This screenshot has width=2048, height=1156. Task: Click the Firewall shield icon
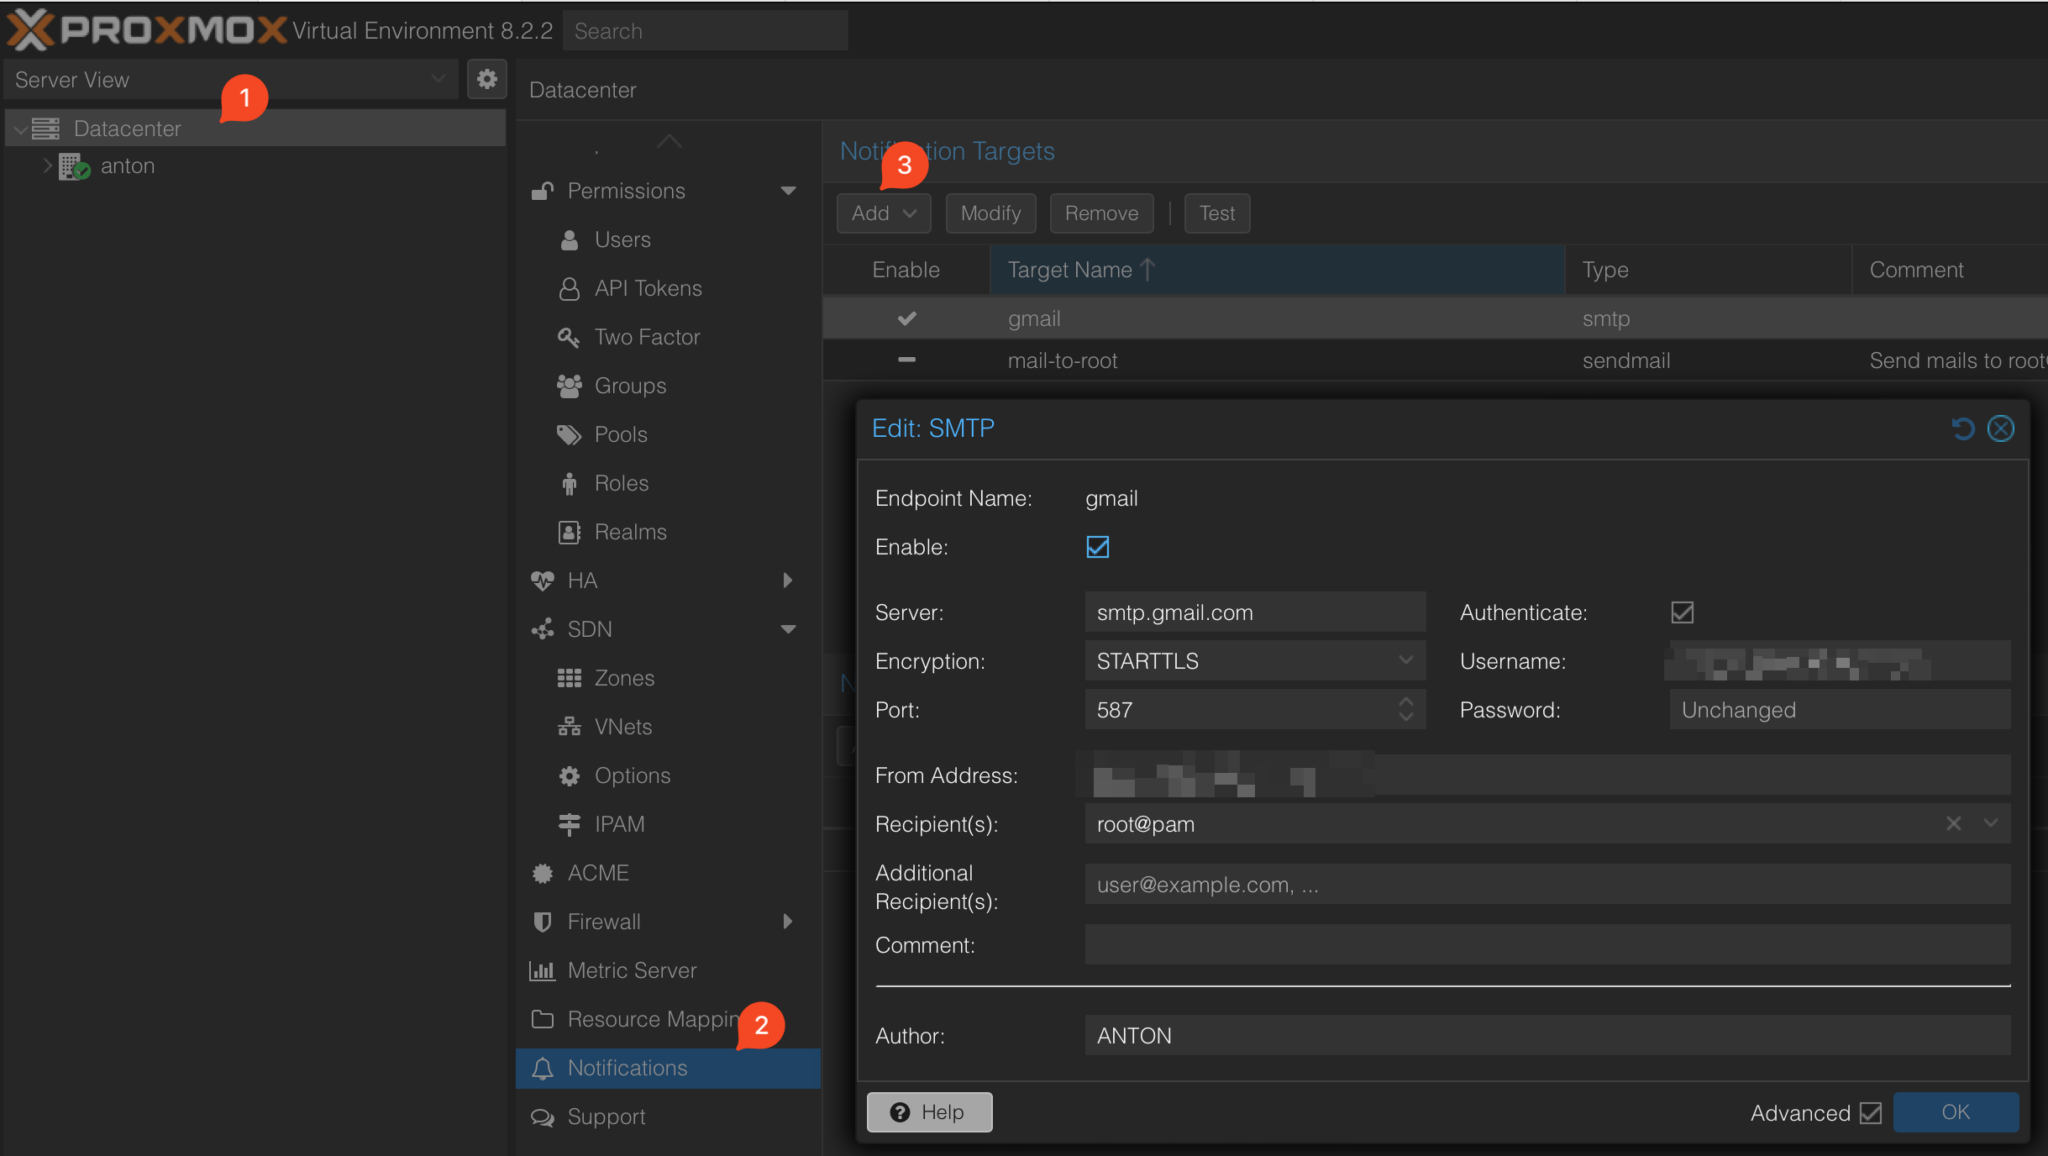[x=541, y=921]
